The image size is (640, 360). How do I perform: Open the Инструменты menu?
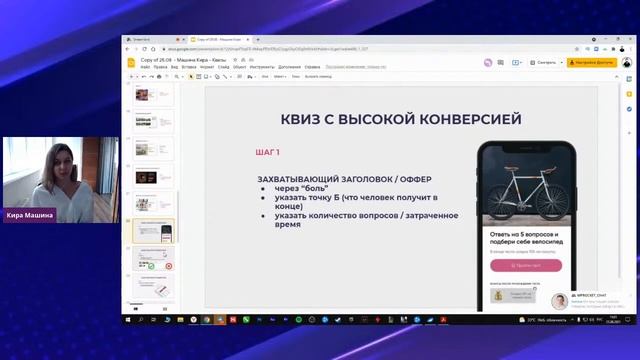click(262, 67)
